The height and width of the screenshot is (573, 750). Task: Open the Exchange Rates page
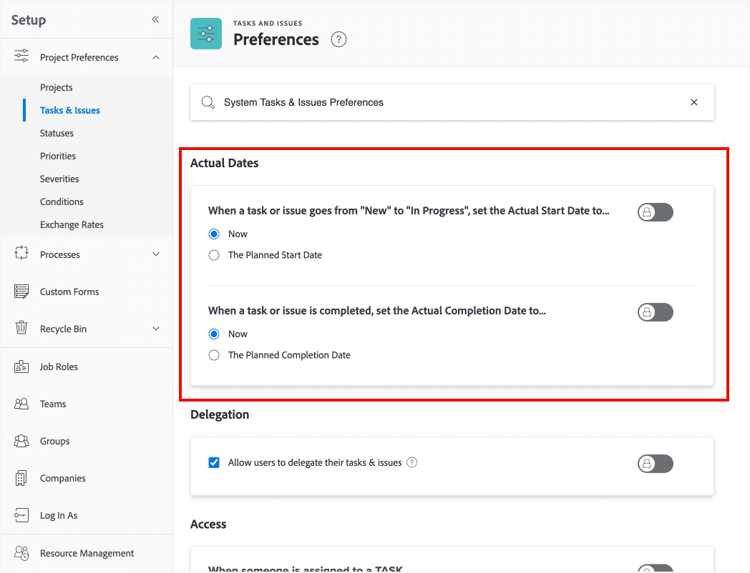point(72,225)
